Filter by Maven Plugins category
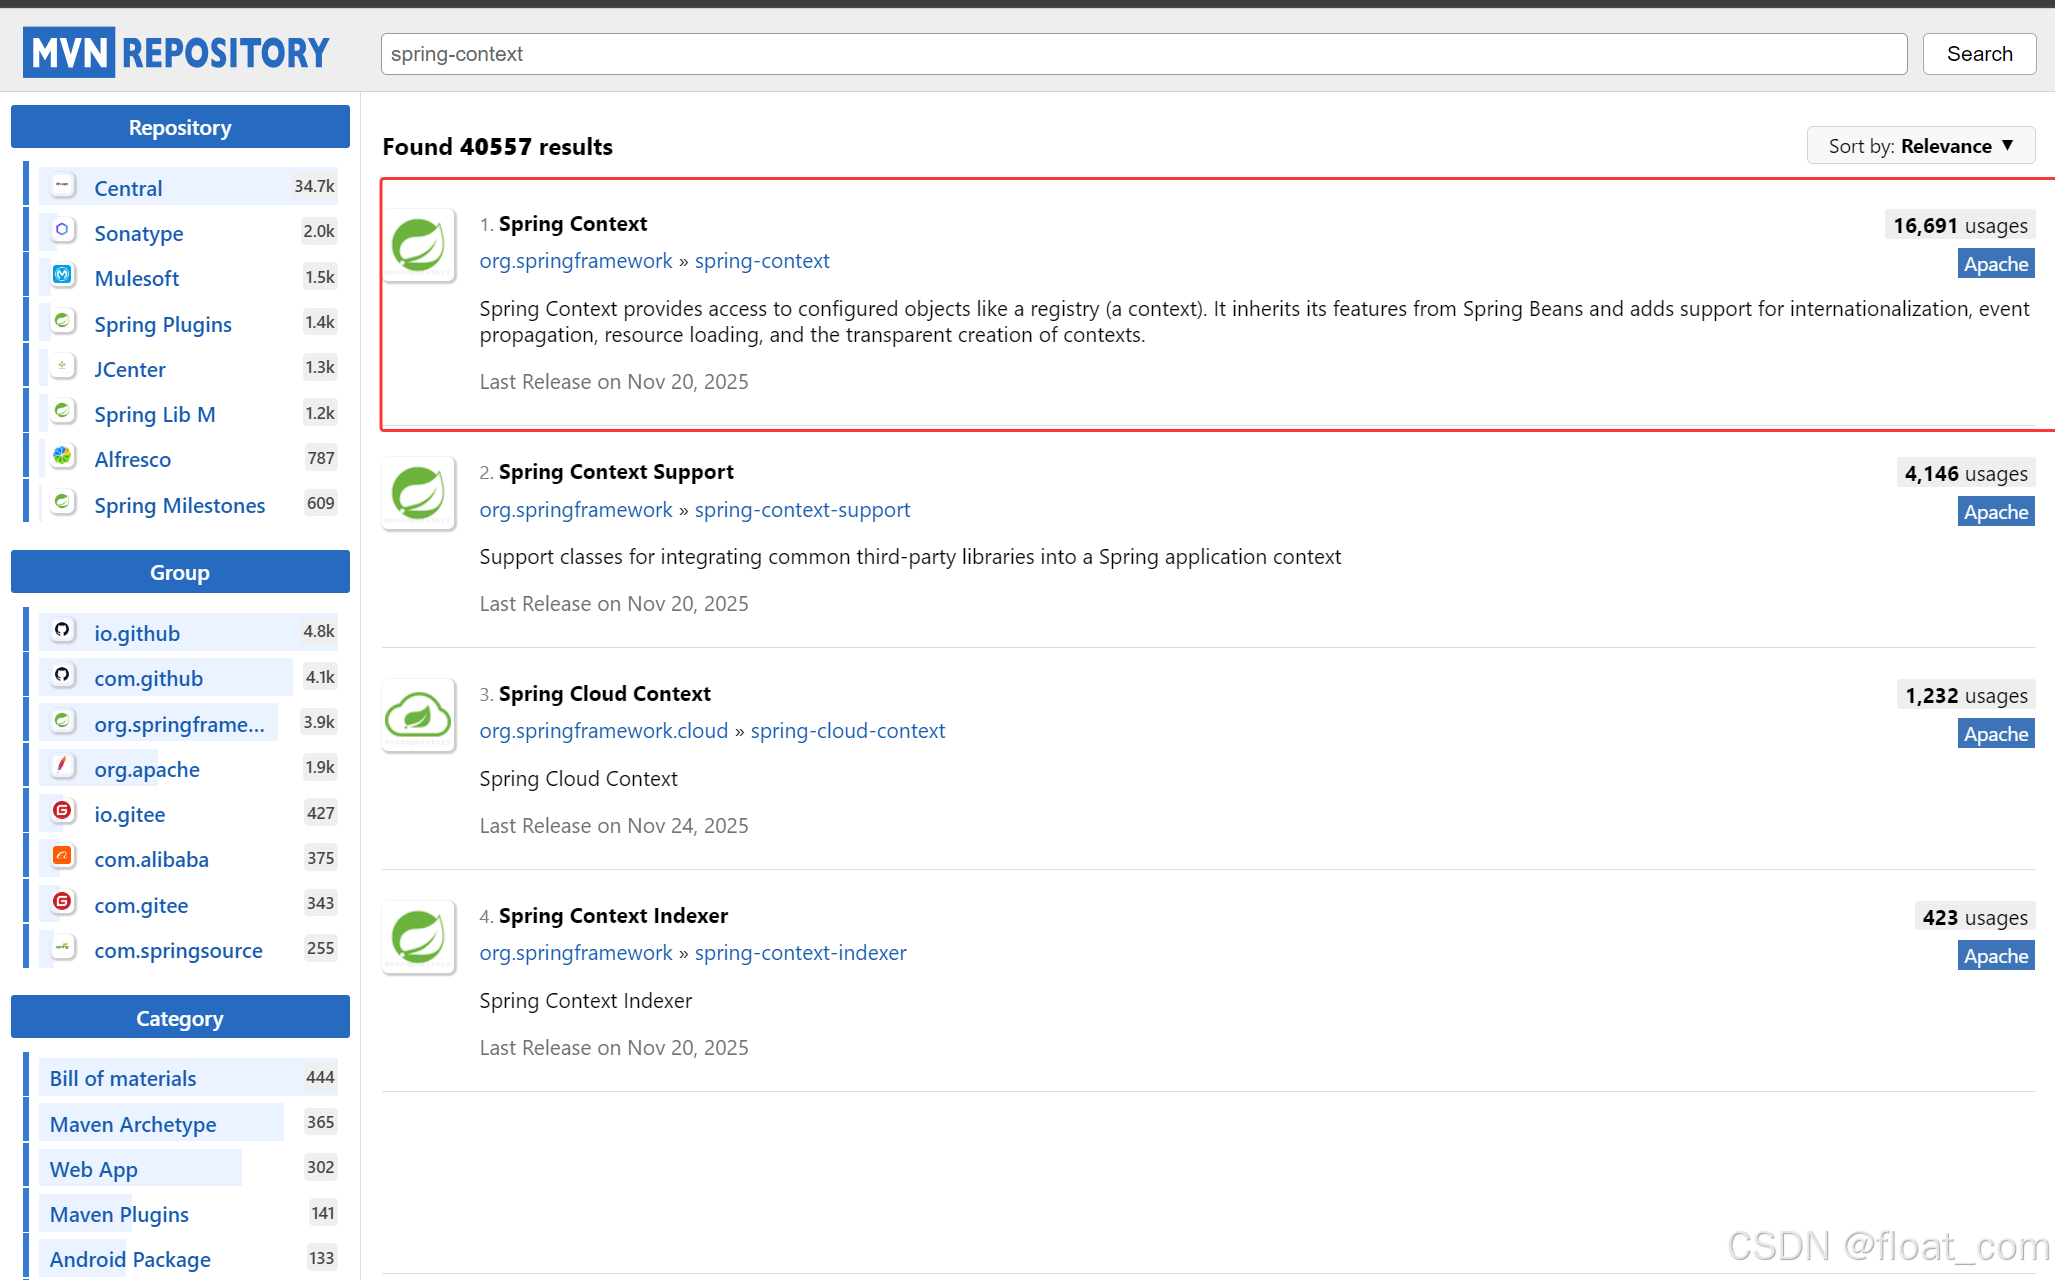This screenshot has height=1280, width=2055. (x=119, y=1214)
